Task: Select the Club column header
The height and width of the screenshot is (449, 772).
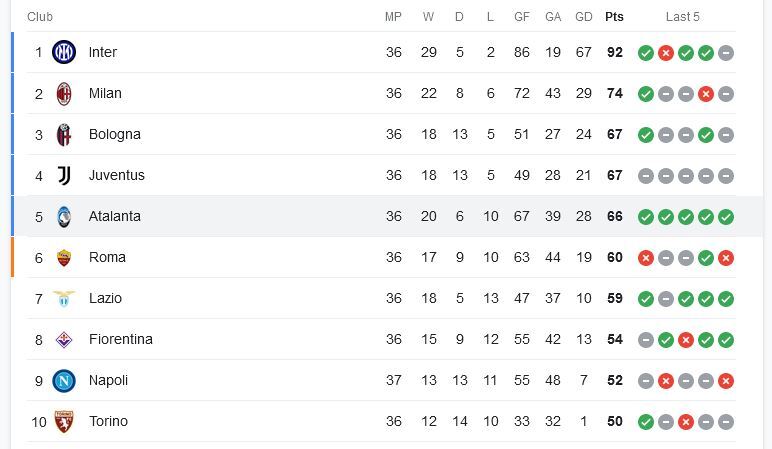Action: [40, 17]
